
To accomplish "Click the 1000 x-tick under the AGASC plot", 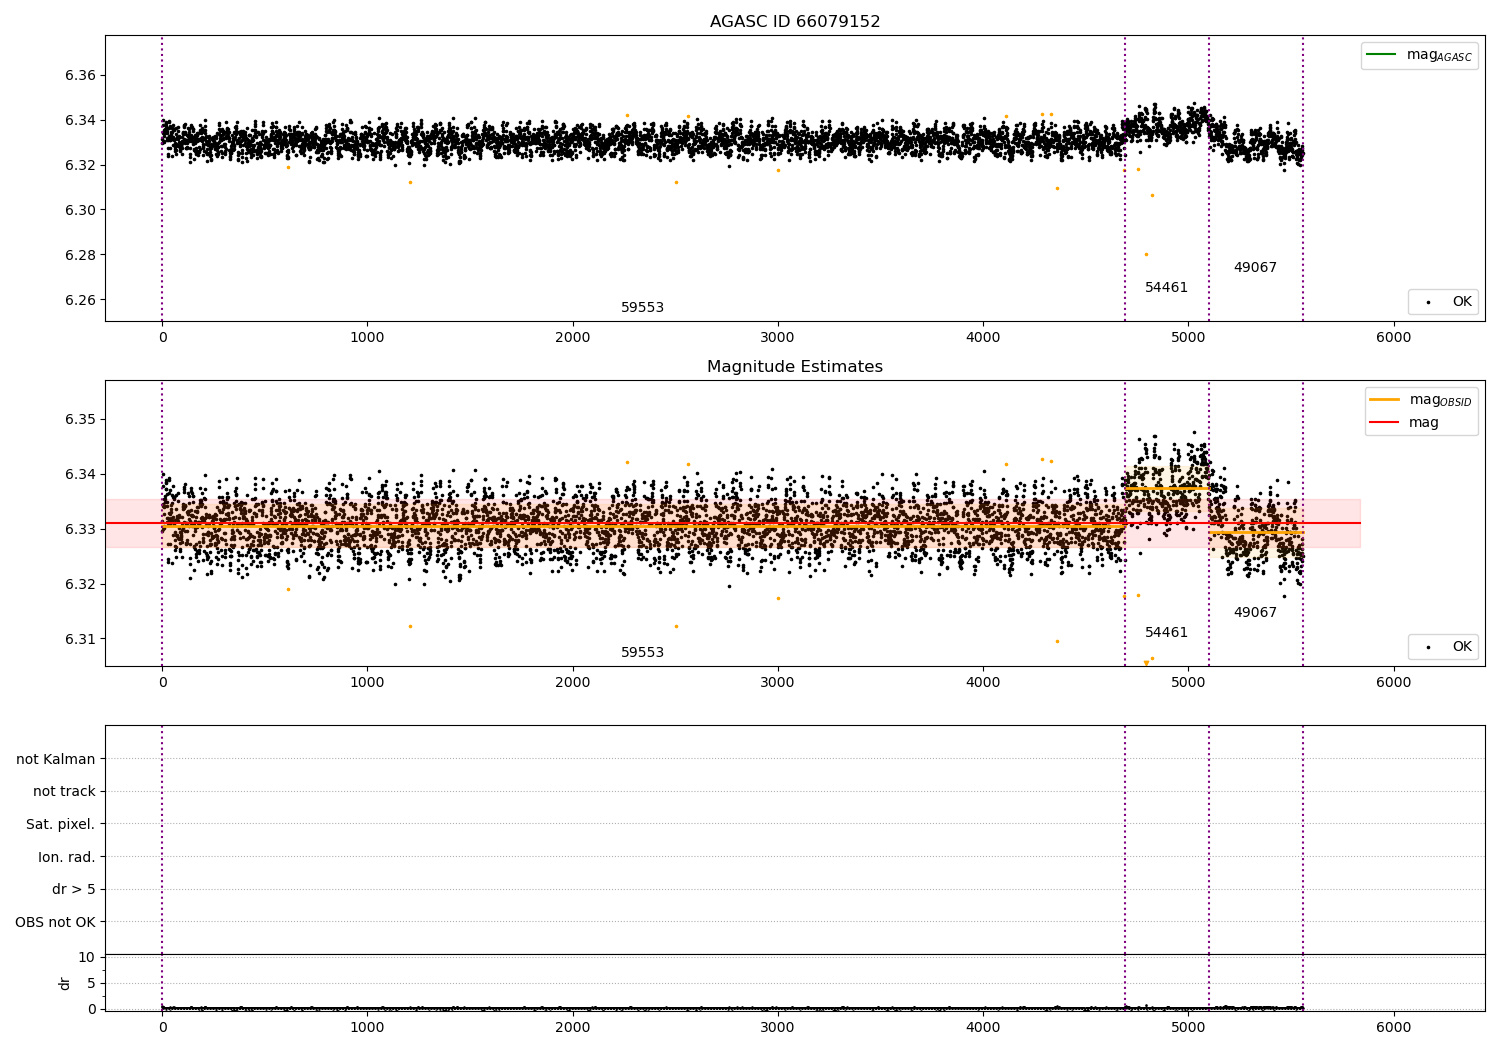I will [x=367, y=337].
